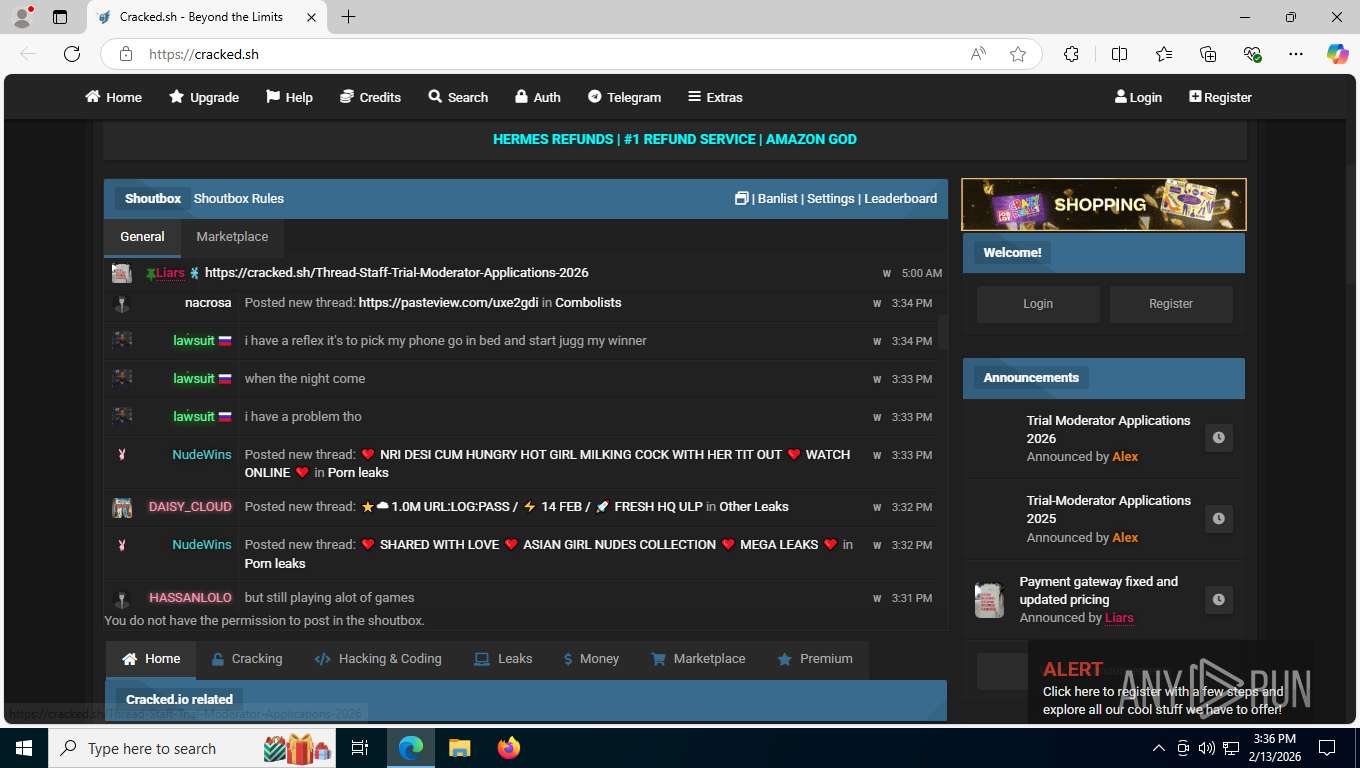Open the browser Extensions icon
1360x768 pixels.
(1071, 54)
